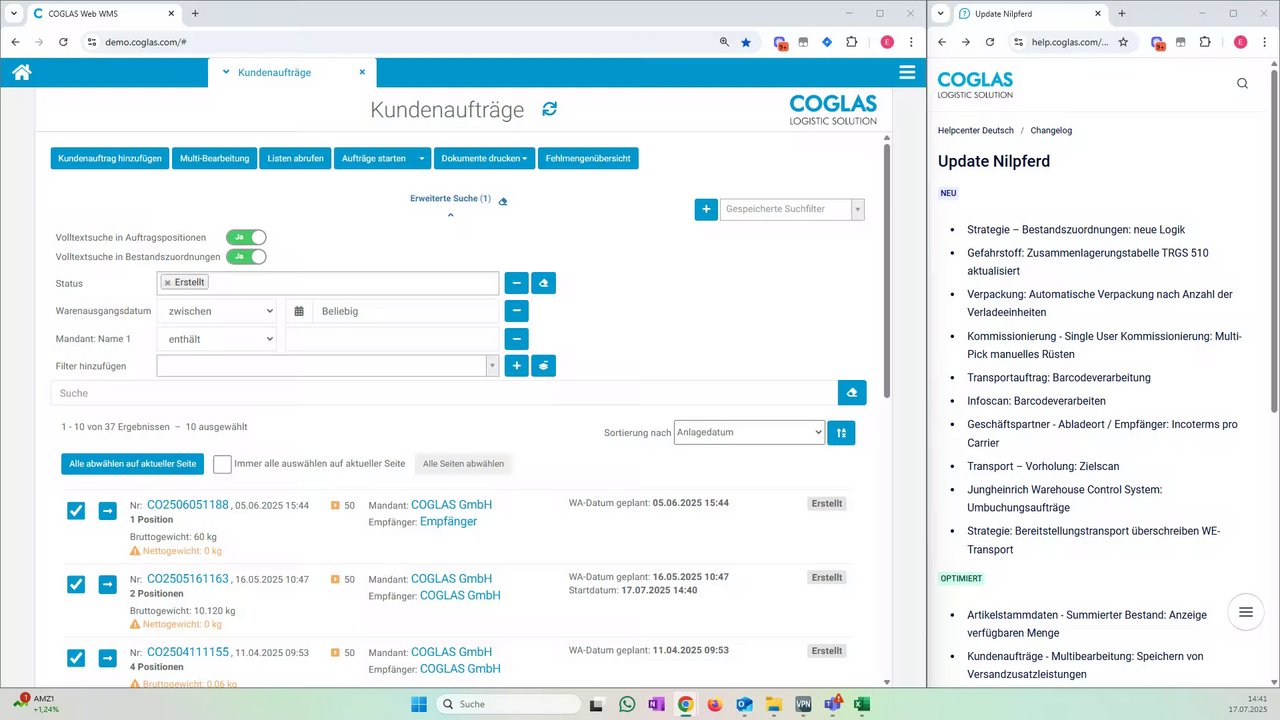Toggle Volltextsuche in Auftragspositionen switch

[246, 237]
